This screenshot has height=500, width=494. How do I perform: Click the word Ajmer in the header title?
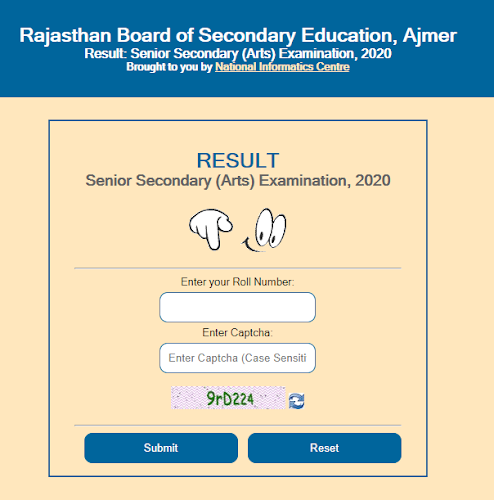point(430,36)
